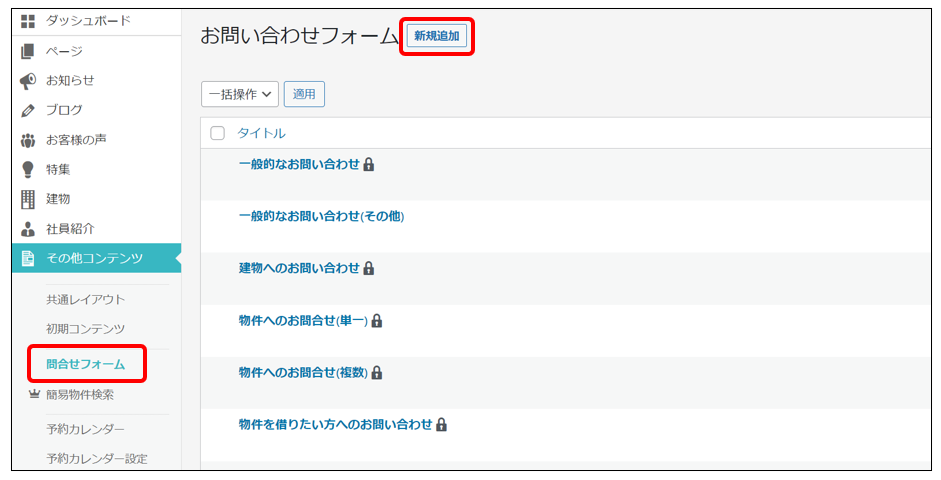Click the Pages icon in sidebar
This screenshot has width=941, height=480.
coord(28,51)
